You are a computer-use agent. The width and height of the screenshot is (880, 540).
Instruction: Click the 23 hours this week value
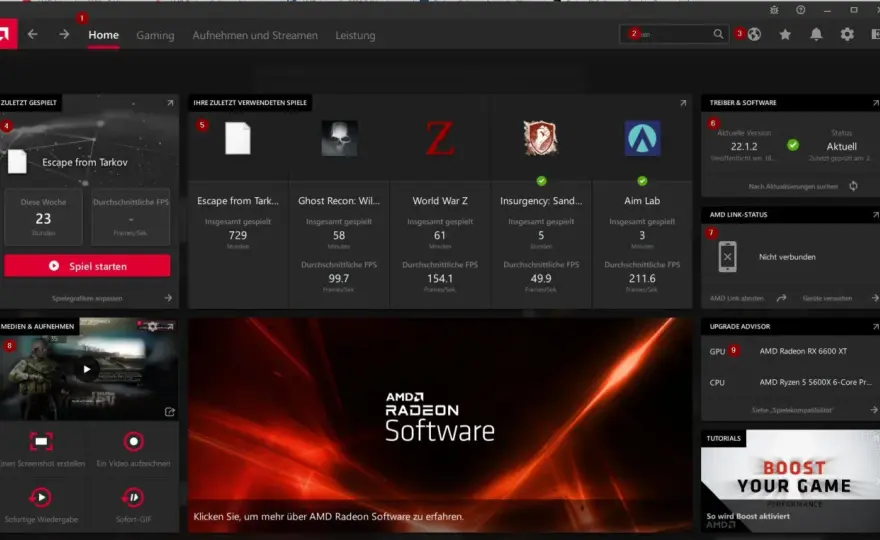click(x=43, y=218)
